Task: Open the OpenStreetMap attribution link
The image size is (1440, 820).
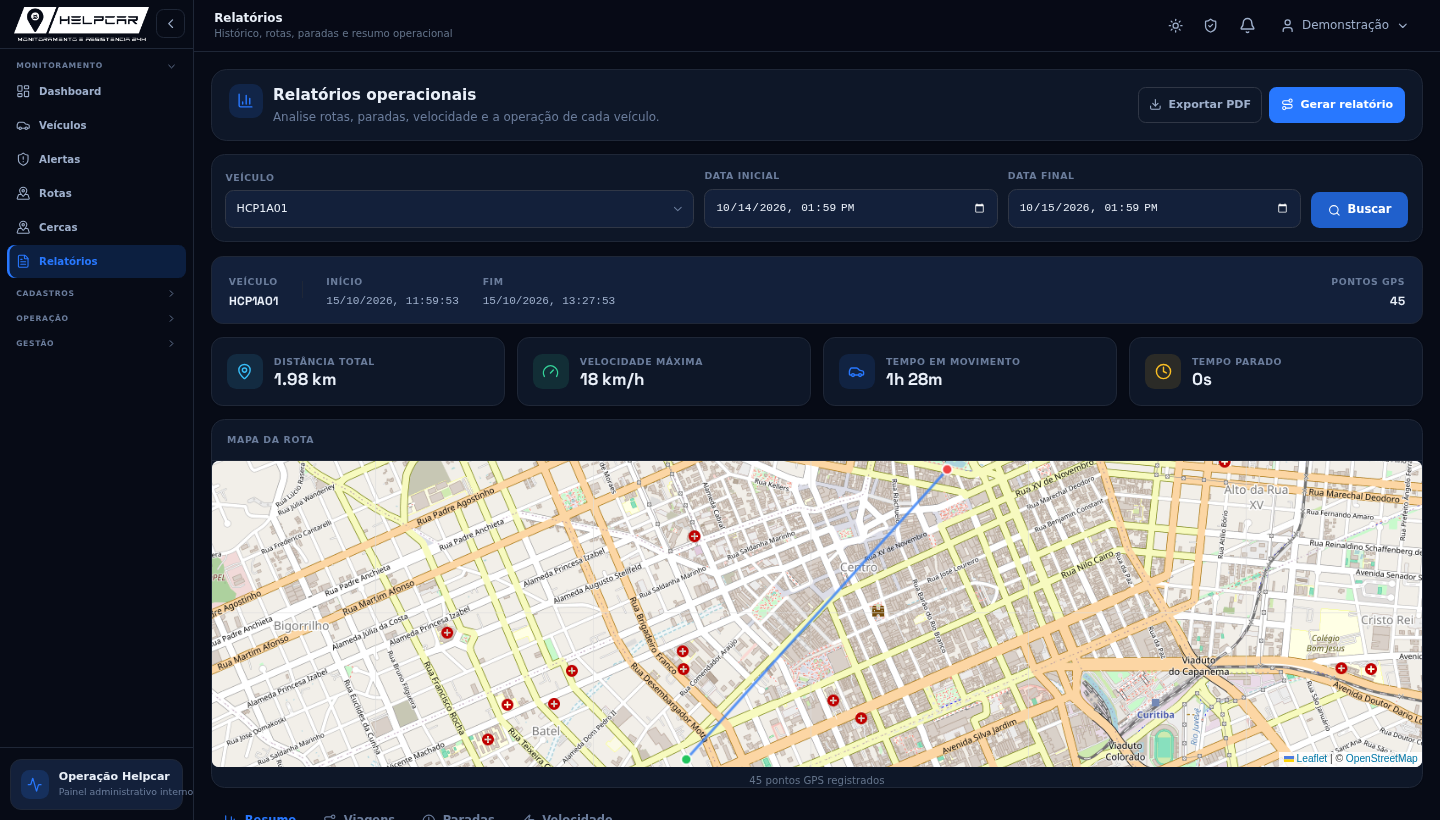Action: pyautogui.click(x=1381, y=759)
